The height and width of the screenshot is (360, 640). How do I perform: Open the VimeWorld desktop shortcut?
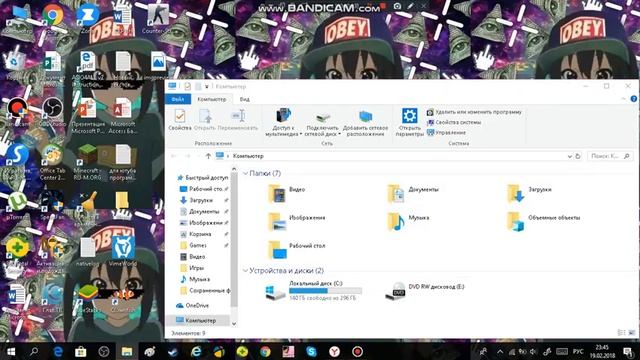[122, 251]
